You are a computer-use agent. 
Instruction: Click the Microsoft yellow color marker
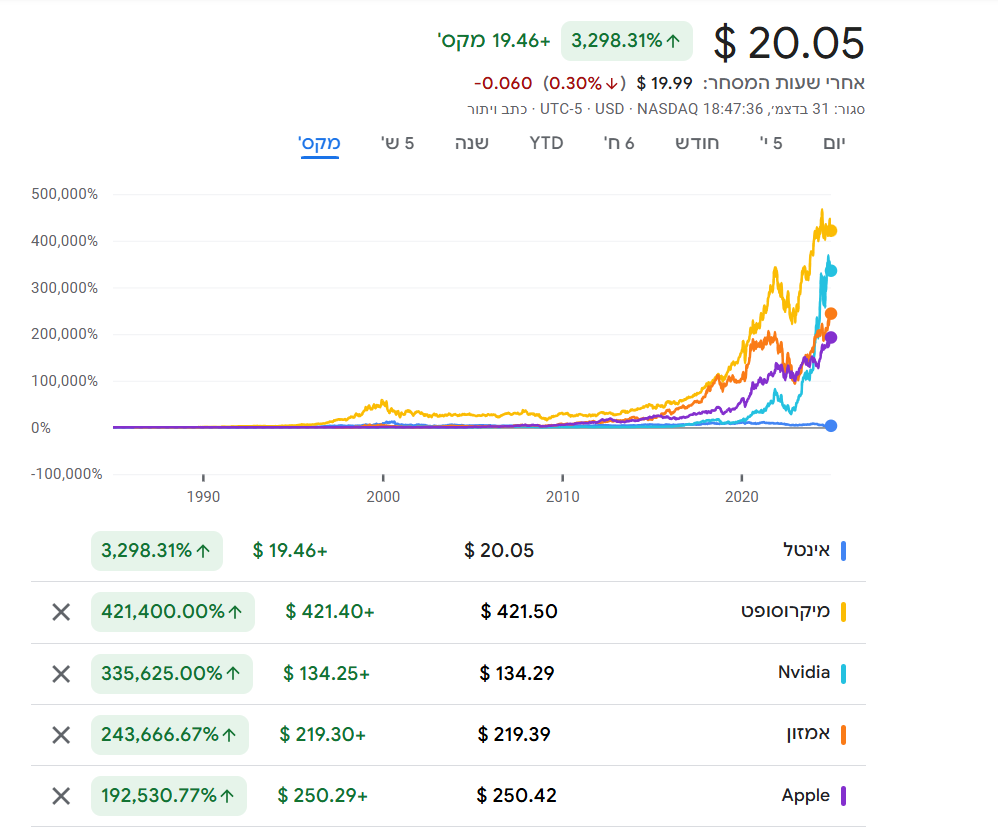844,612
